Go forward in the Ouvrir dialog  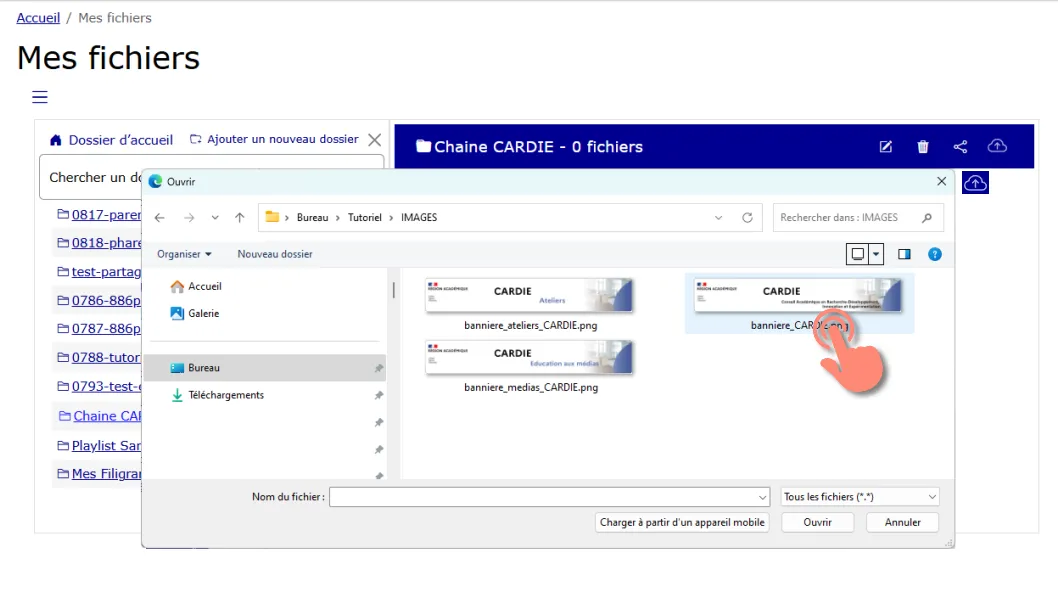tap(189, 217)
